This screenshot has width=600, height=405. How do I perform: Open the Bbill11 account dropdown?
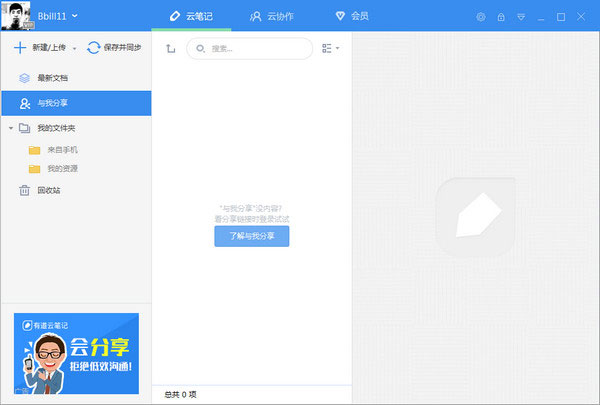[x=75, y=16]
